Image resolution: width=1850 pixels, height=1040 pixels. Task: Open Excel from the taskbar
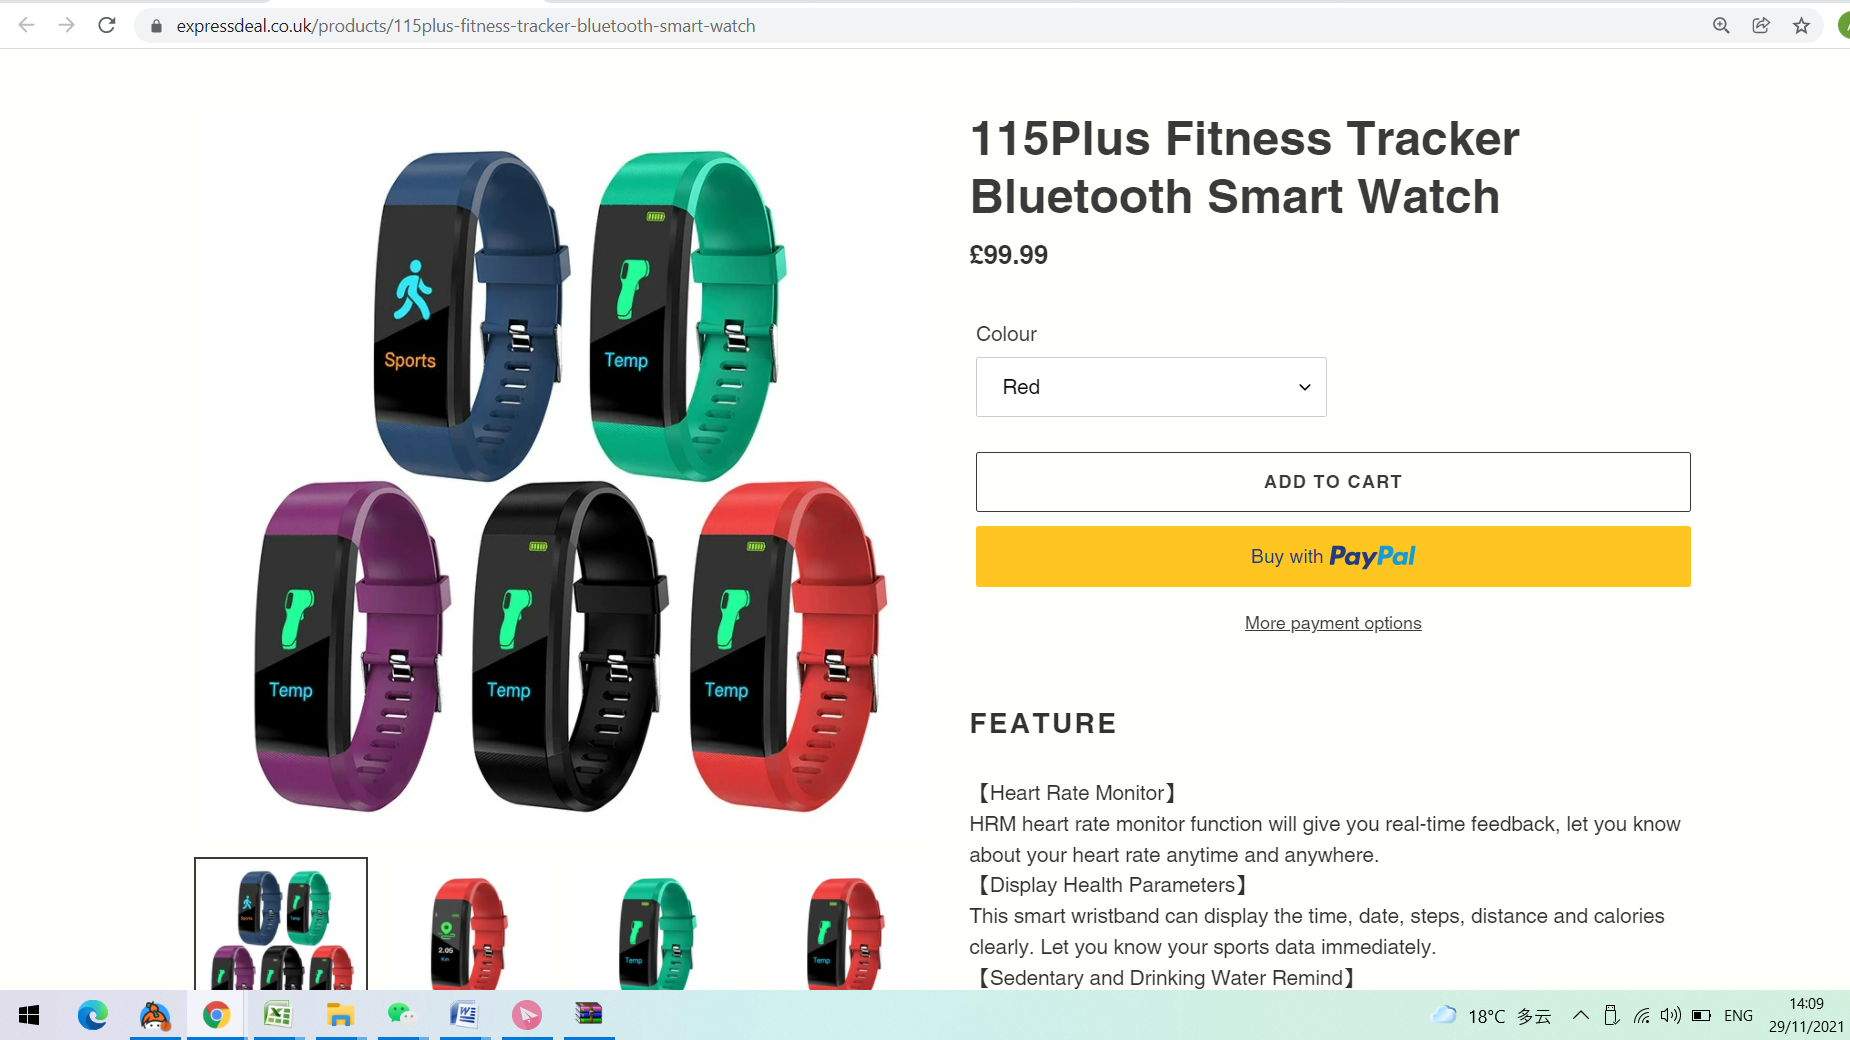[x=277, y=1015]
